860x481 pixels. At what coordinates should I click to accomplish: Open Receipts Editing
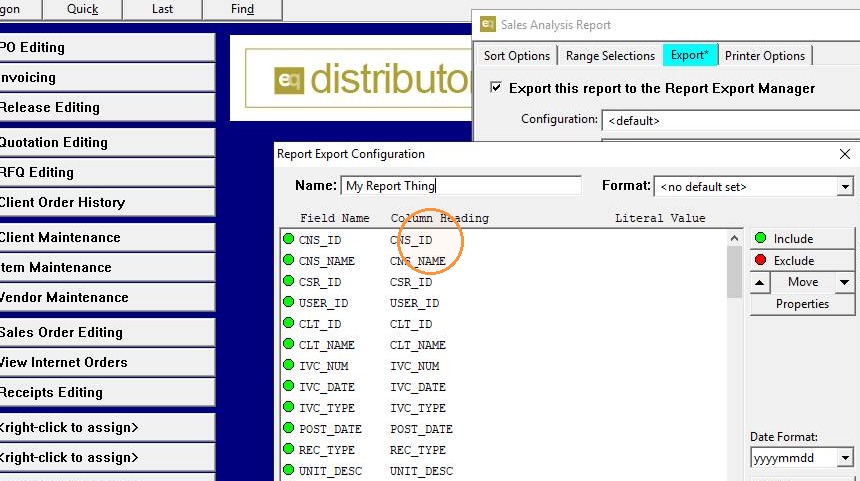106,393
